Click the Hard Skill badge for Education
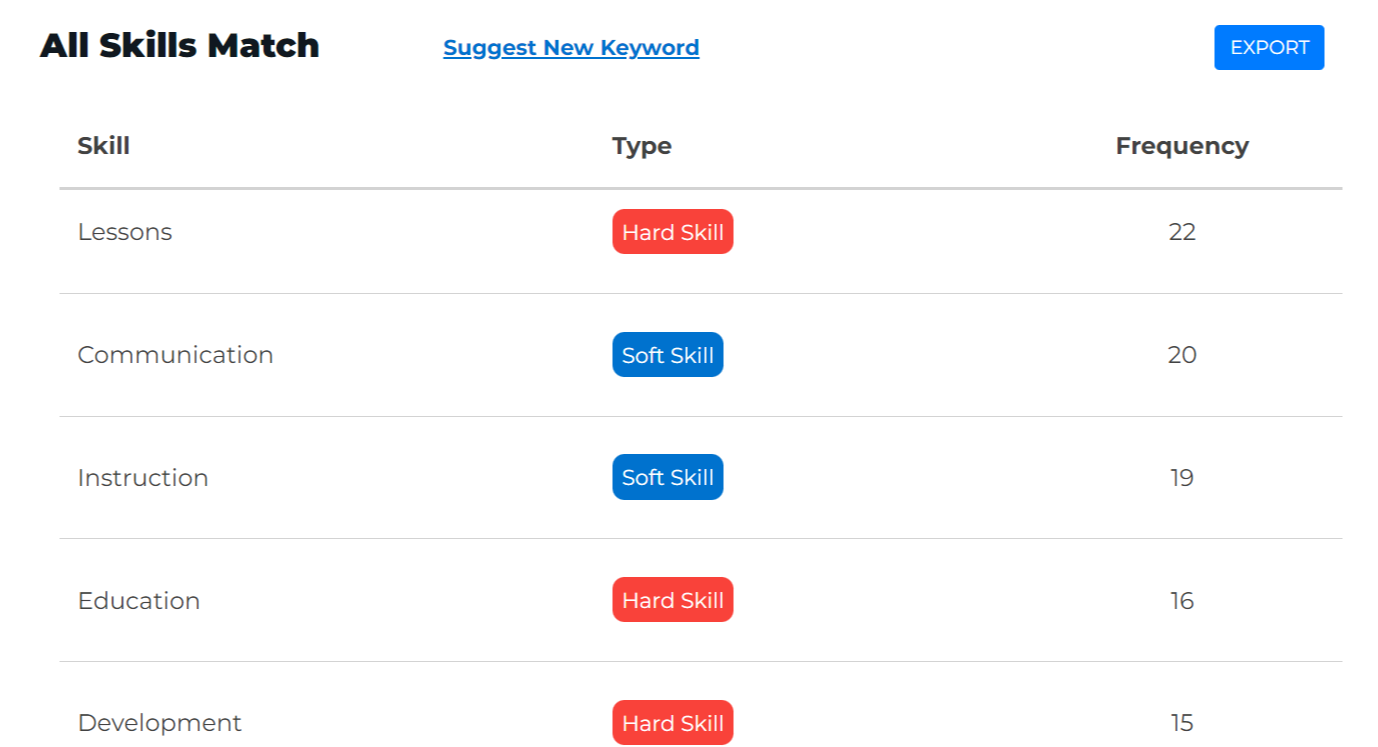 point(673,600)
